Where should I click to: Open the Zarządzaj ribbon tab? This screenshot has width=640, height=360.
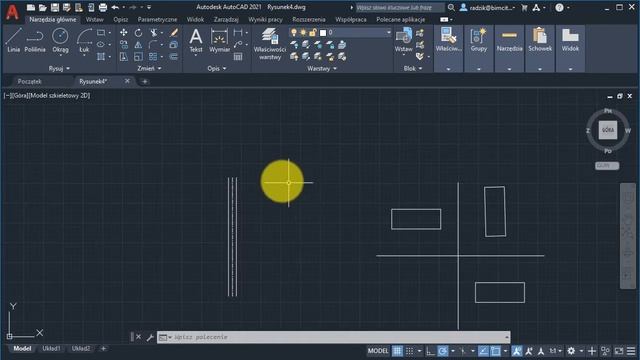click(x=226, y=19)
